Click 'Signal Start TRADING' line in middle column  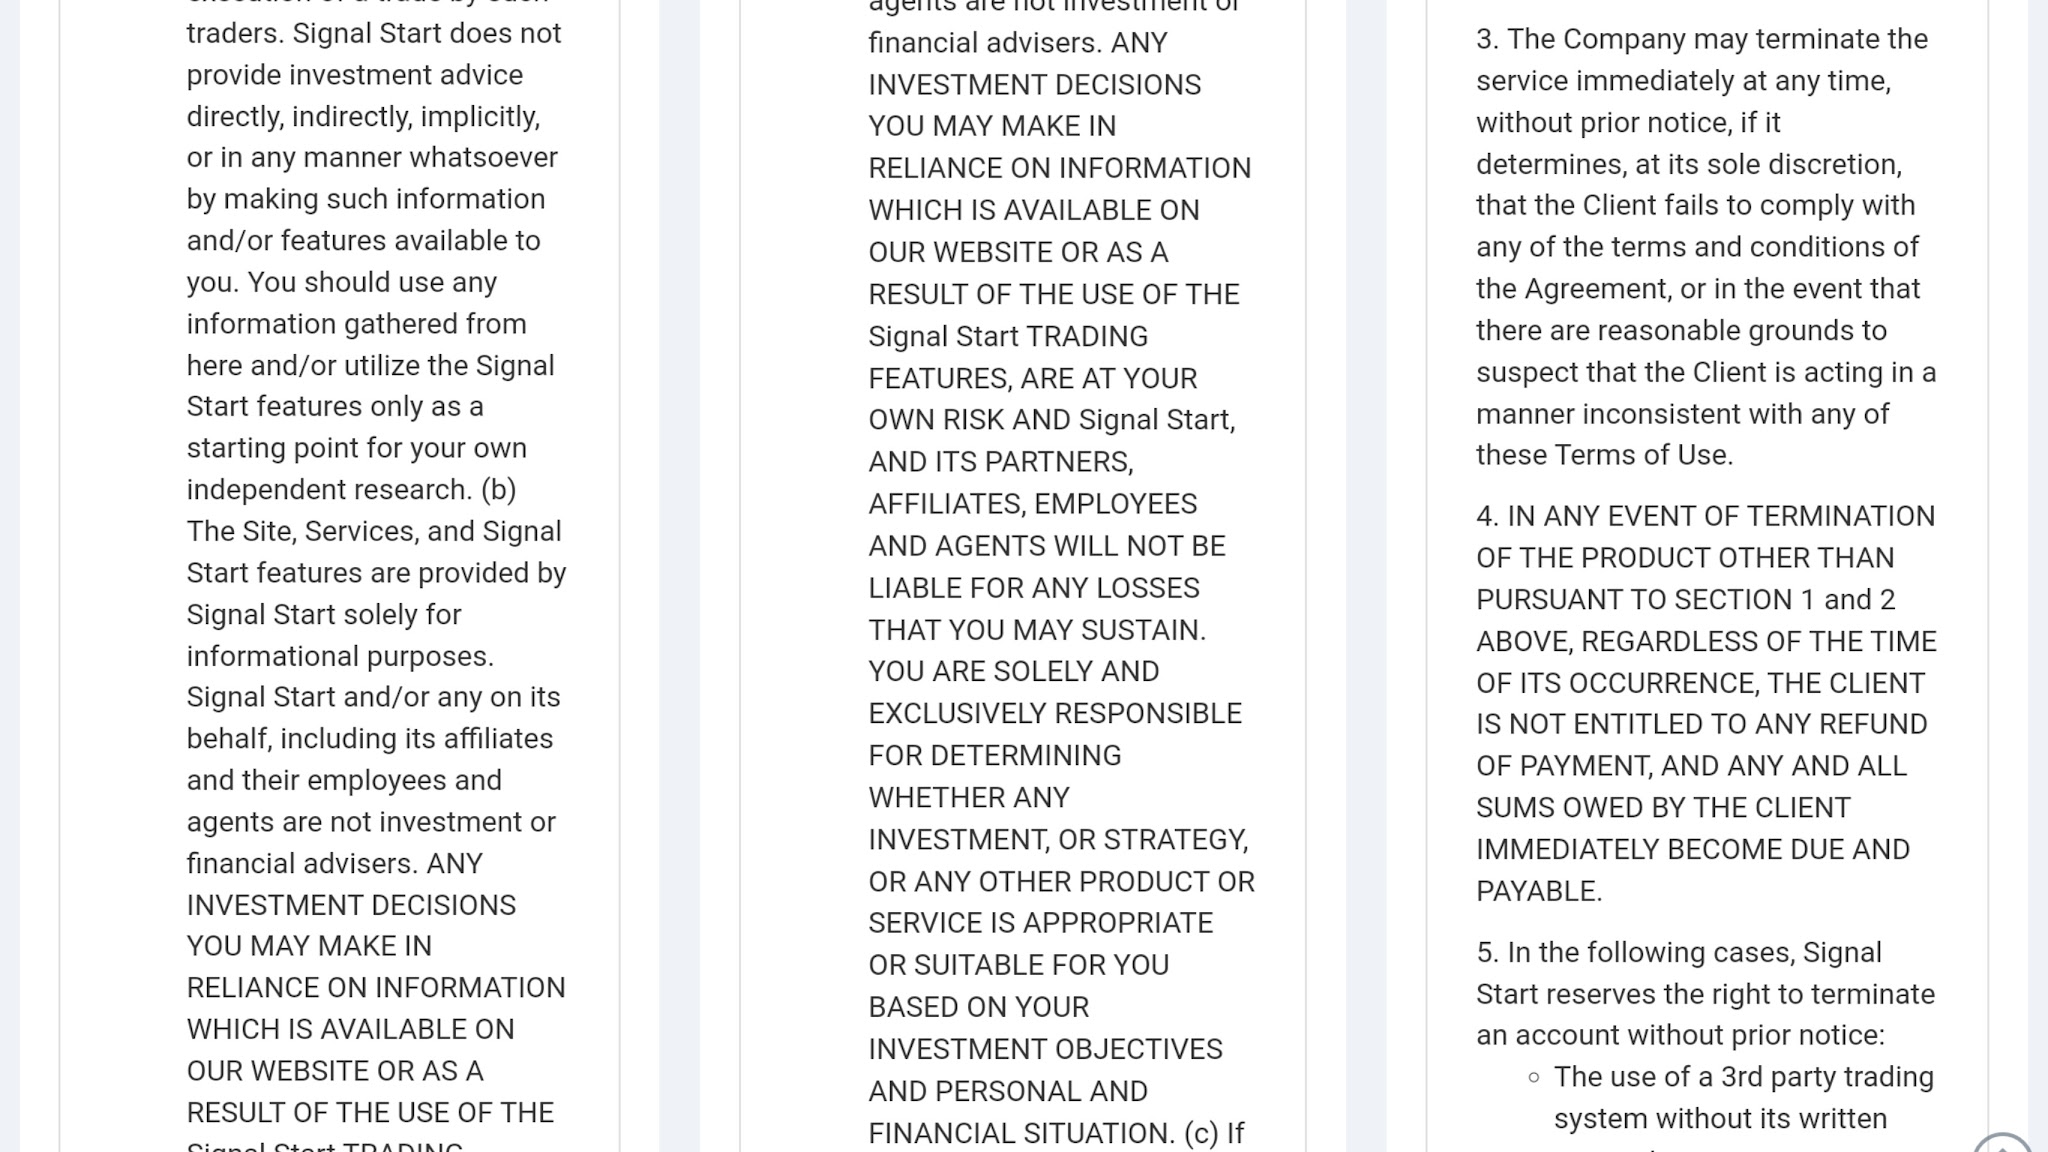tap(1008, 336)
